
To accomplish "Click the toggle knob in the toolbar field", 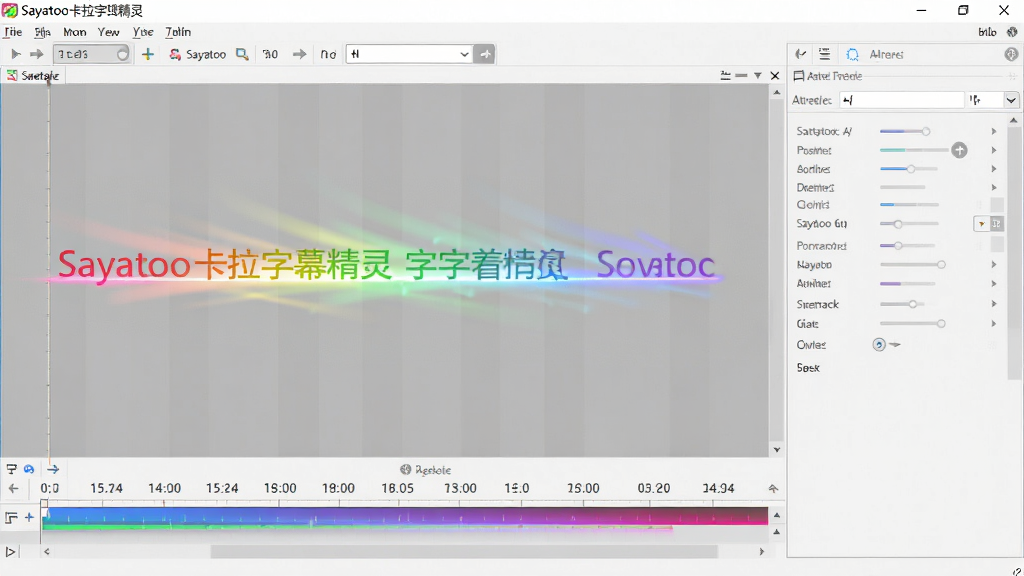I will click(123, 54).
